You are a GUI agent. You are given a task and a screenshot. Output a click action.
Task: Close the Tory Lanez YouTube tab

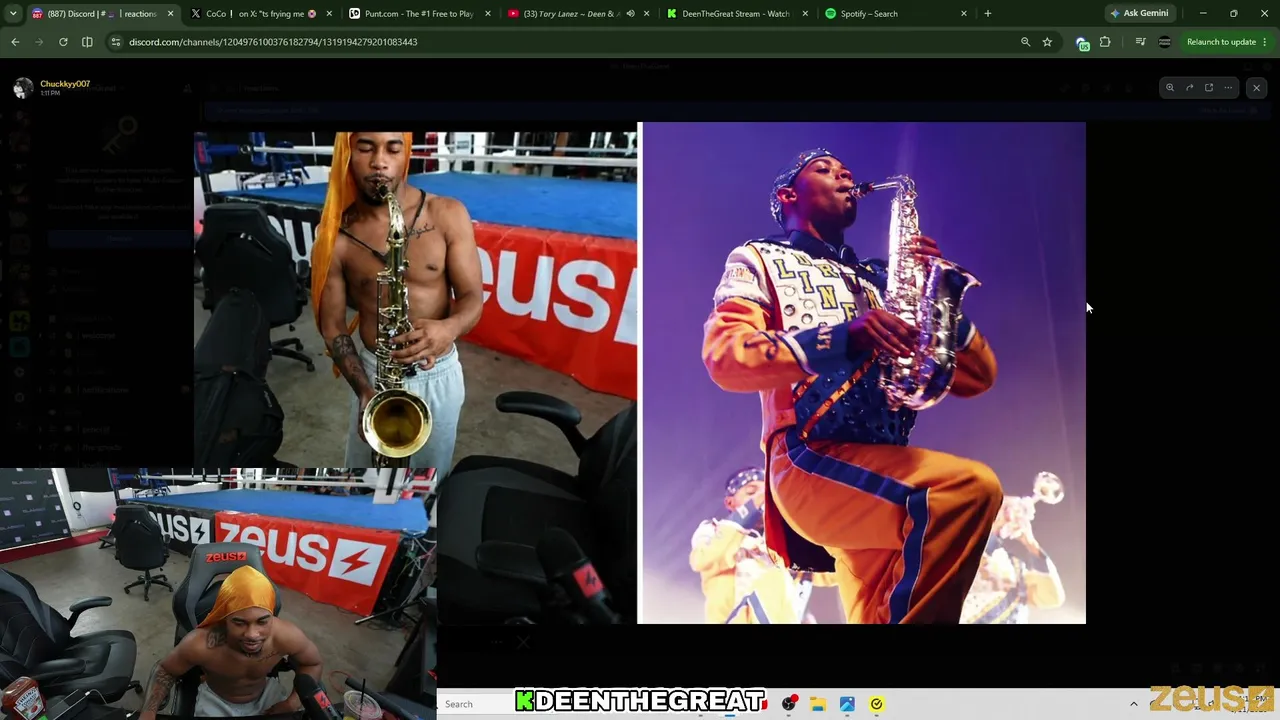tap(646, 14)
